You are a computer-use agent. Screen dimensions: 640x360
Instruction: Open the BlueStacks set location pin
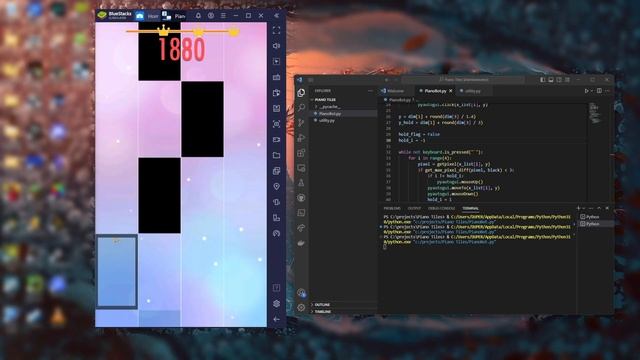point(276,186)
